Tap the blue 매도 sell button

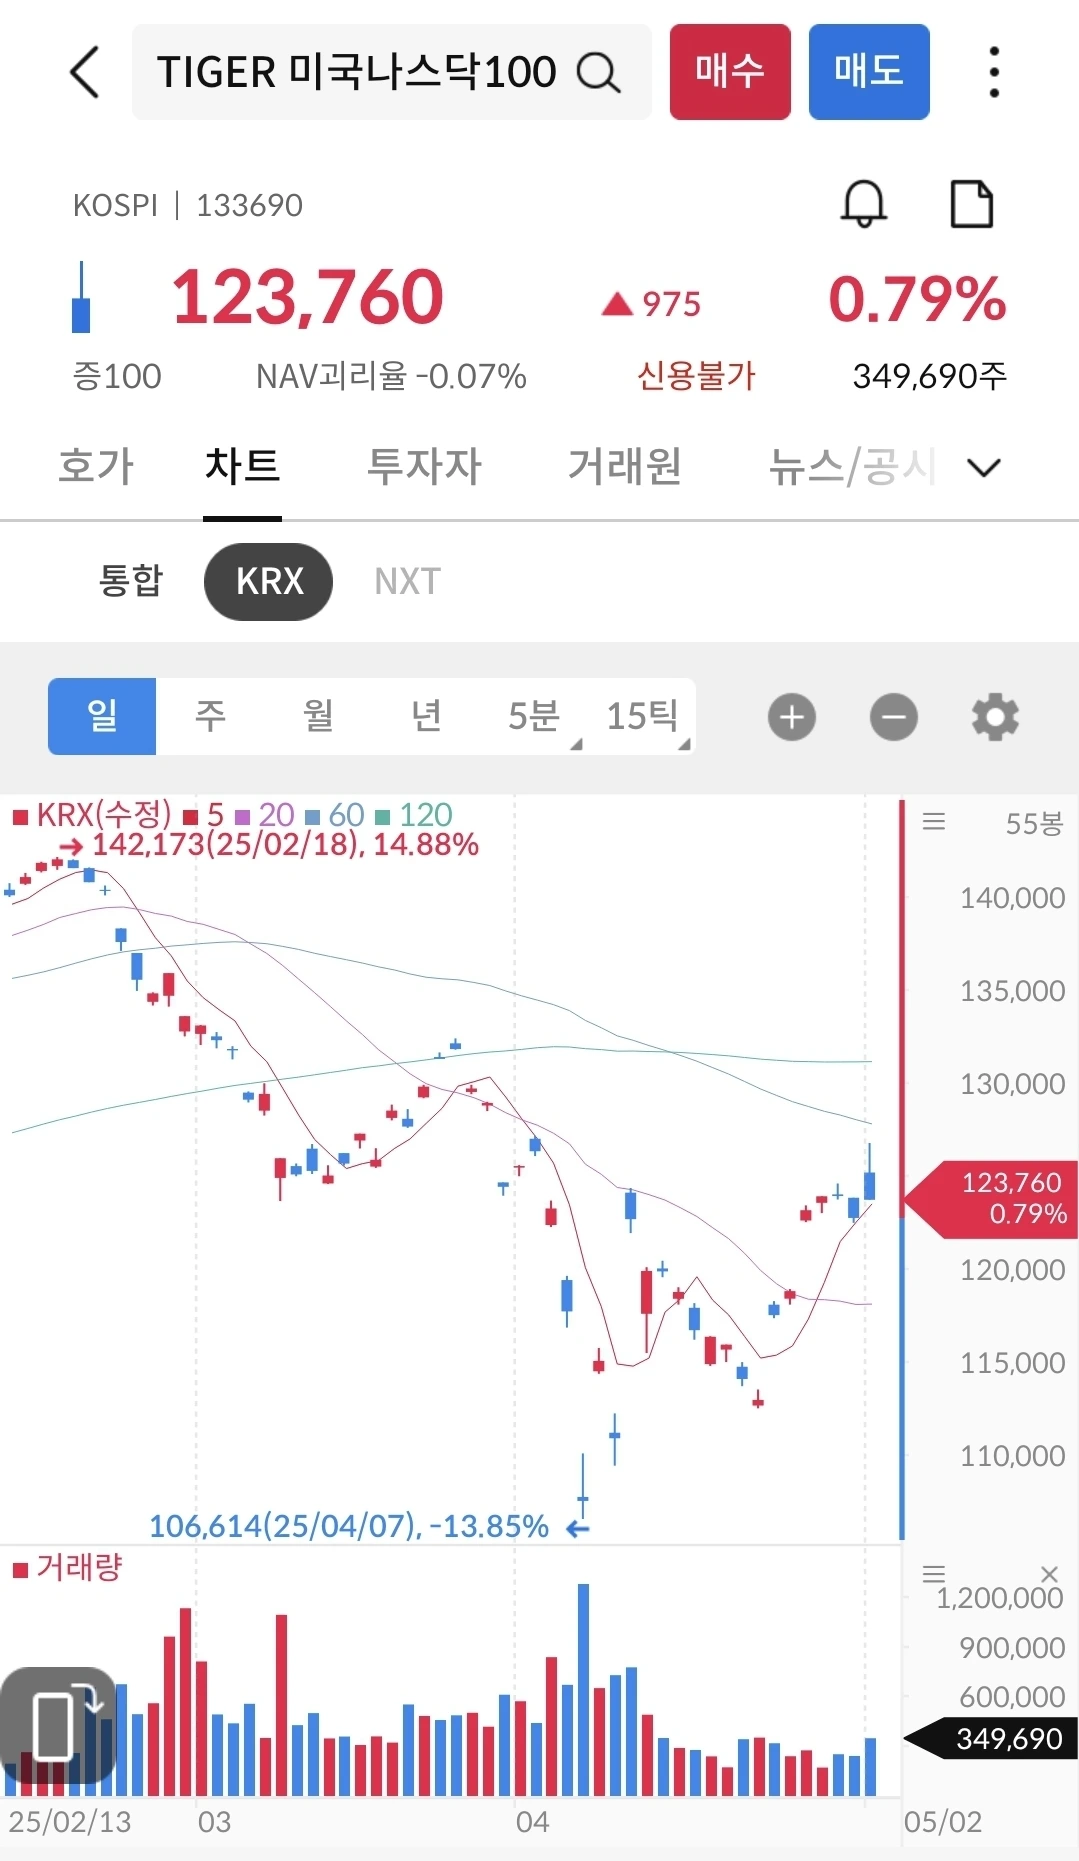pos(869,72)
